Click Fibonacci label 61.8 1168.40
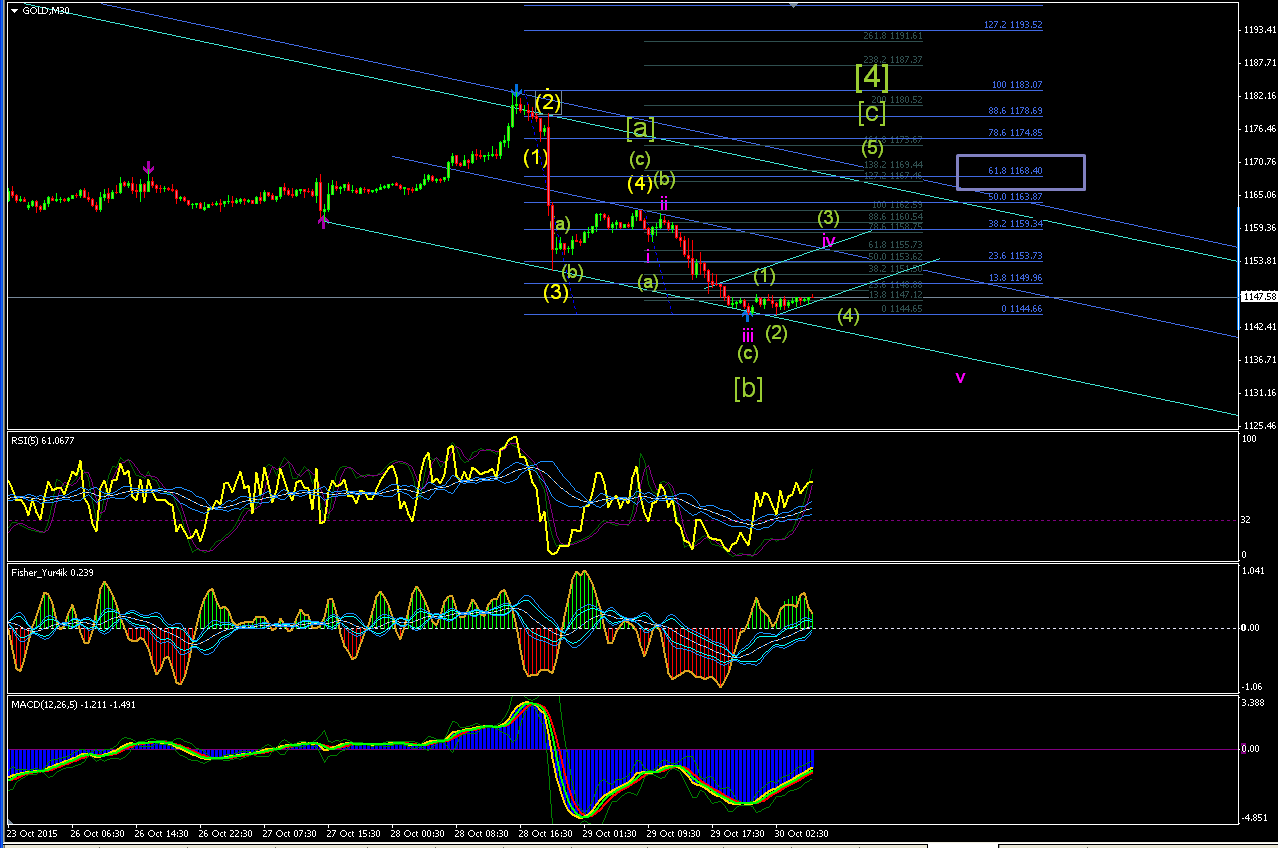This screenshot has height=848, width=1278. pyautogui.click(x=1015, y=171)
